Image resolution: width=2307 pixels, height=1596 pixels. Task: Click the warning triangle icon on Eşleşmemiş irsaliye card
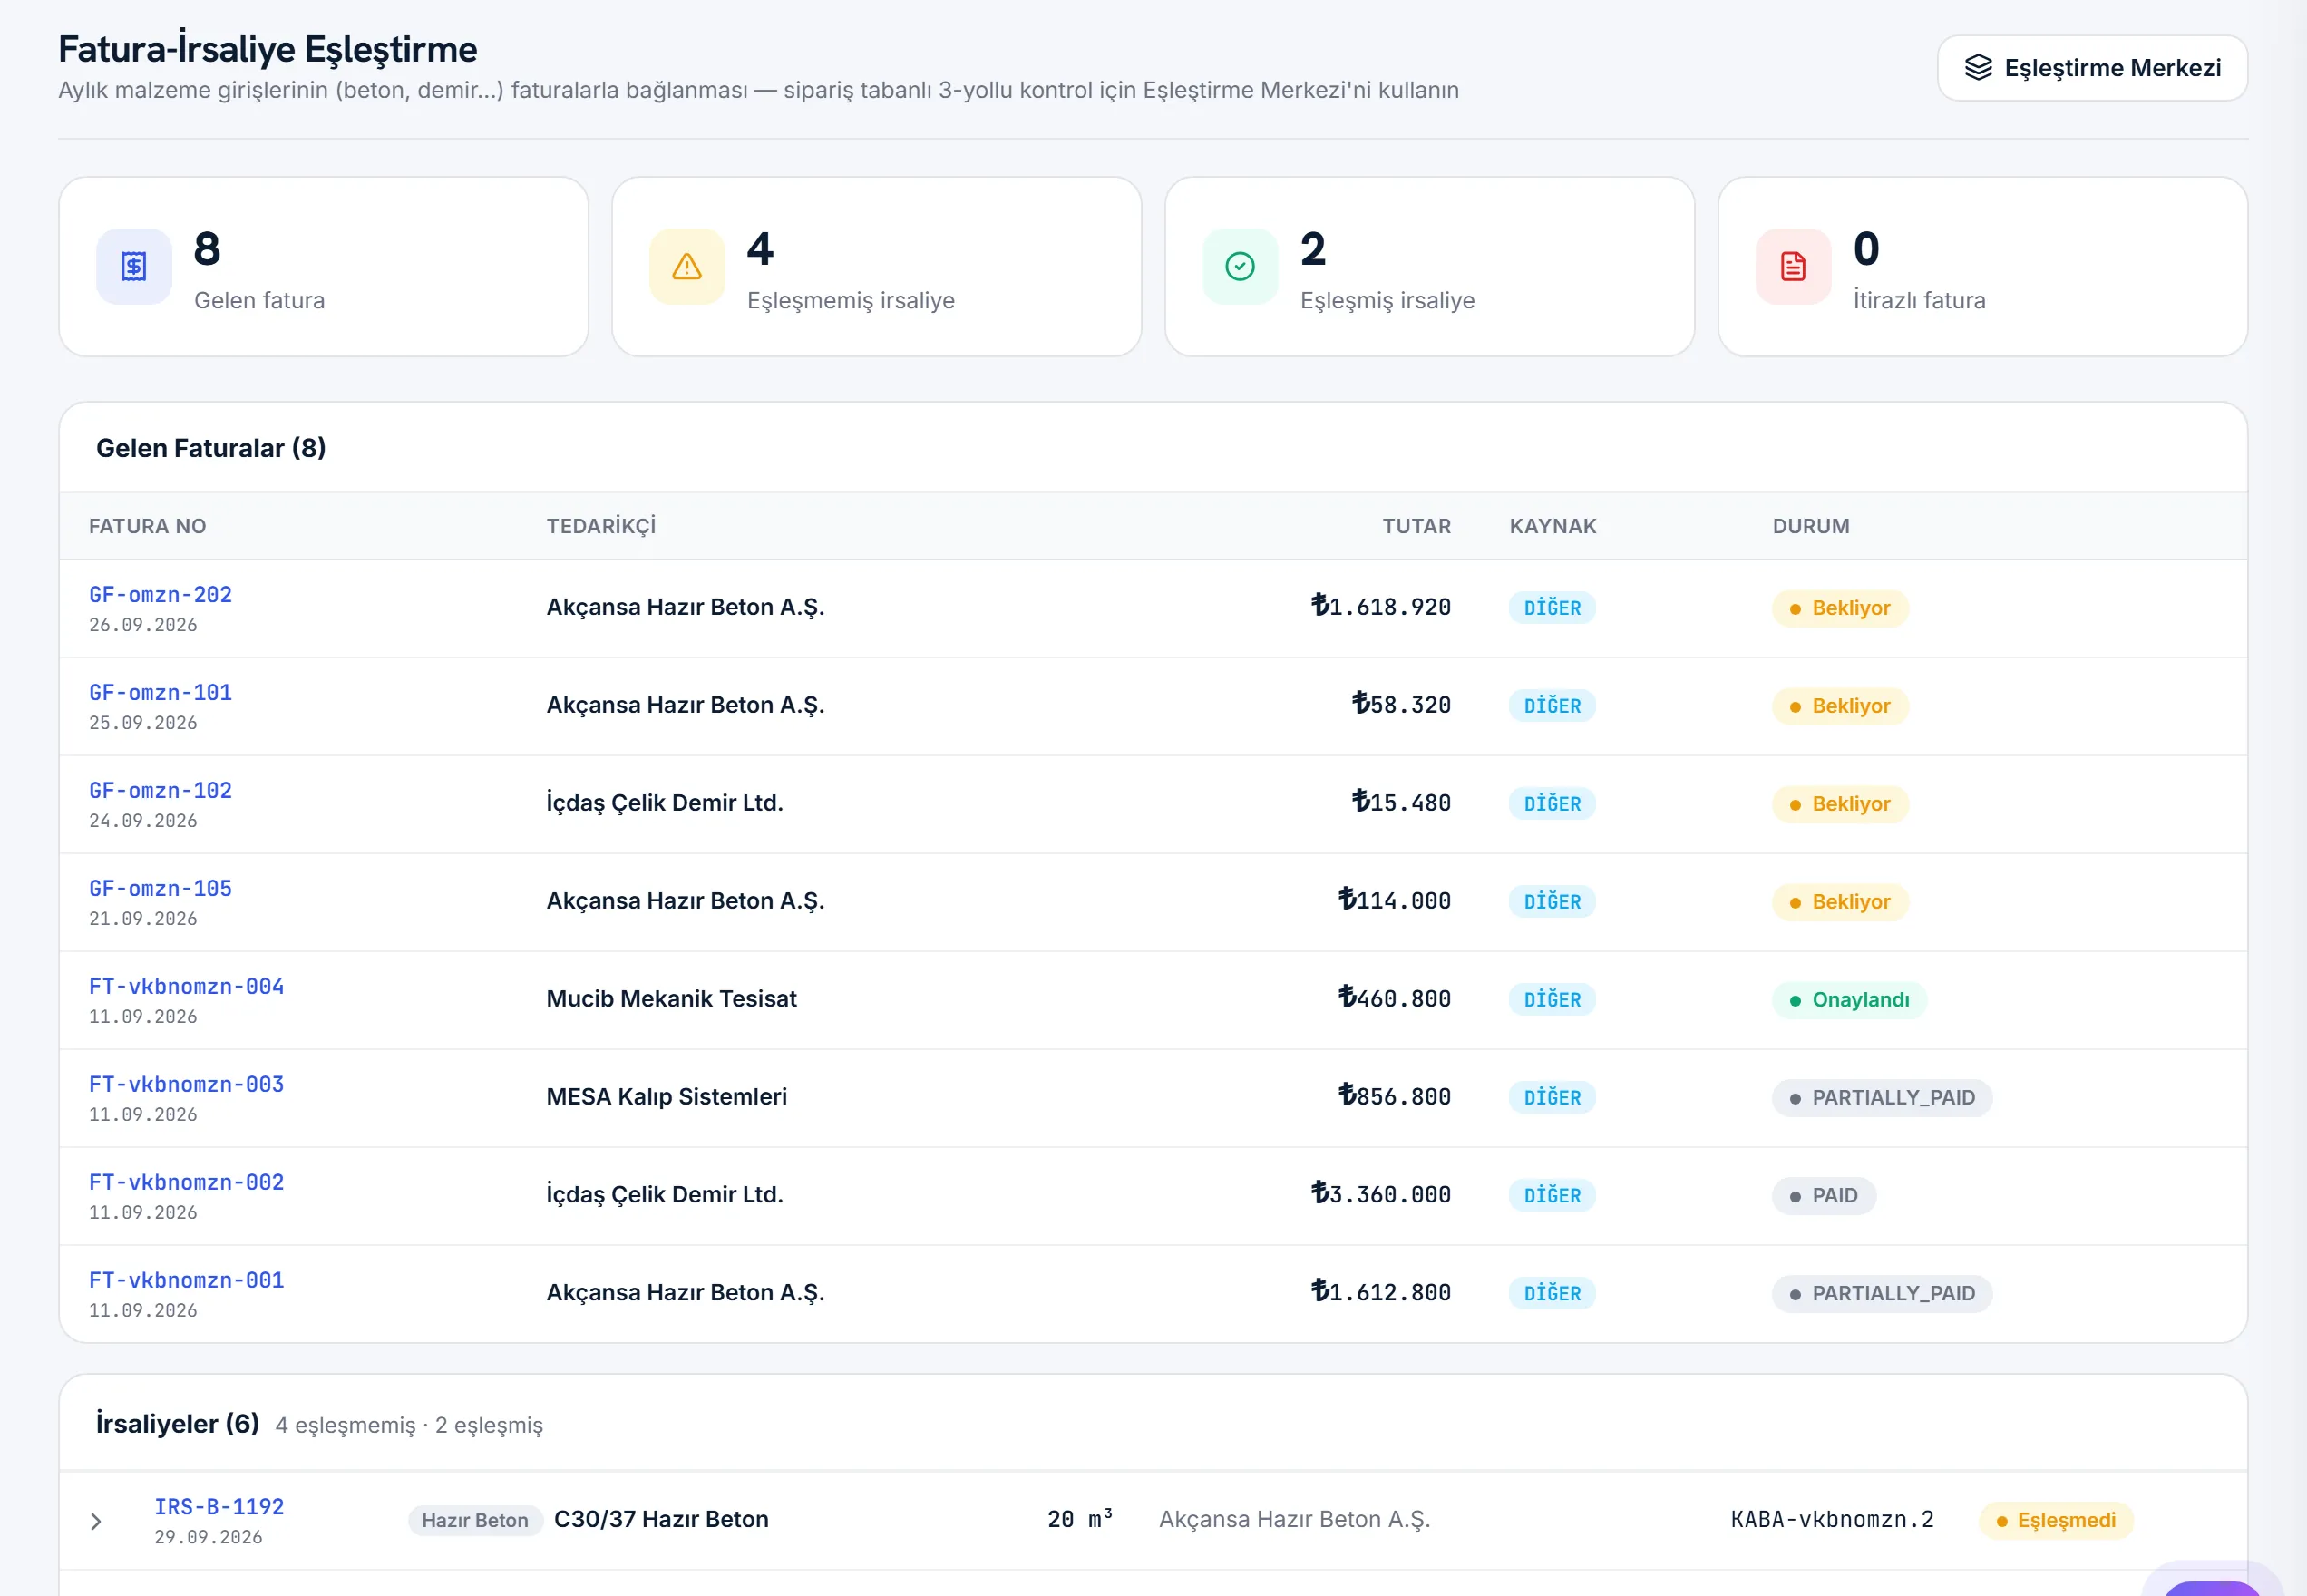pos(687,266)
